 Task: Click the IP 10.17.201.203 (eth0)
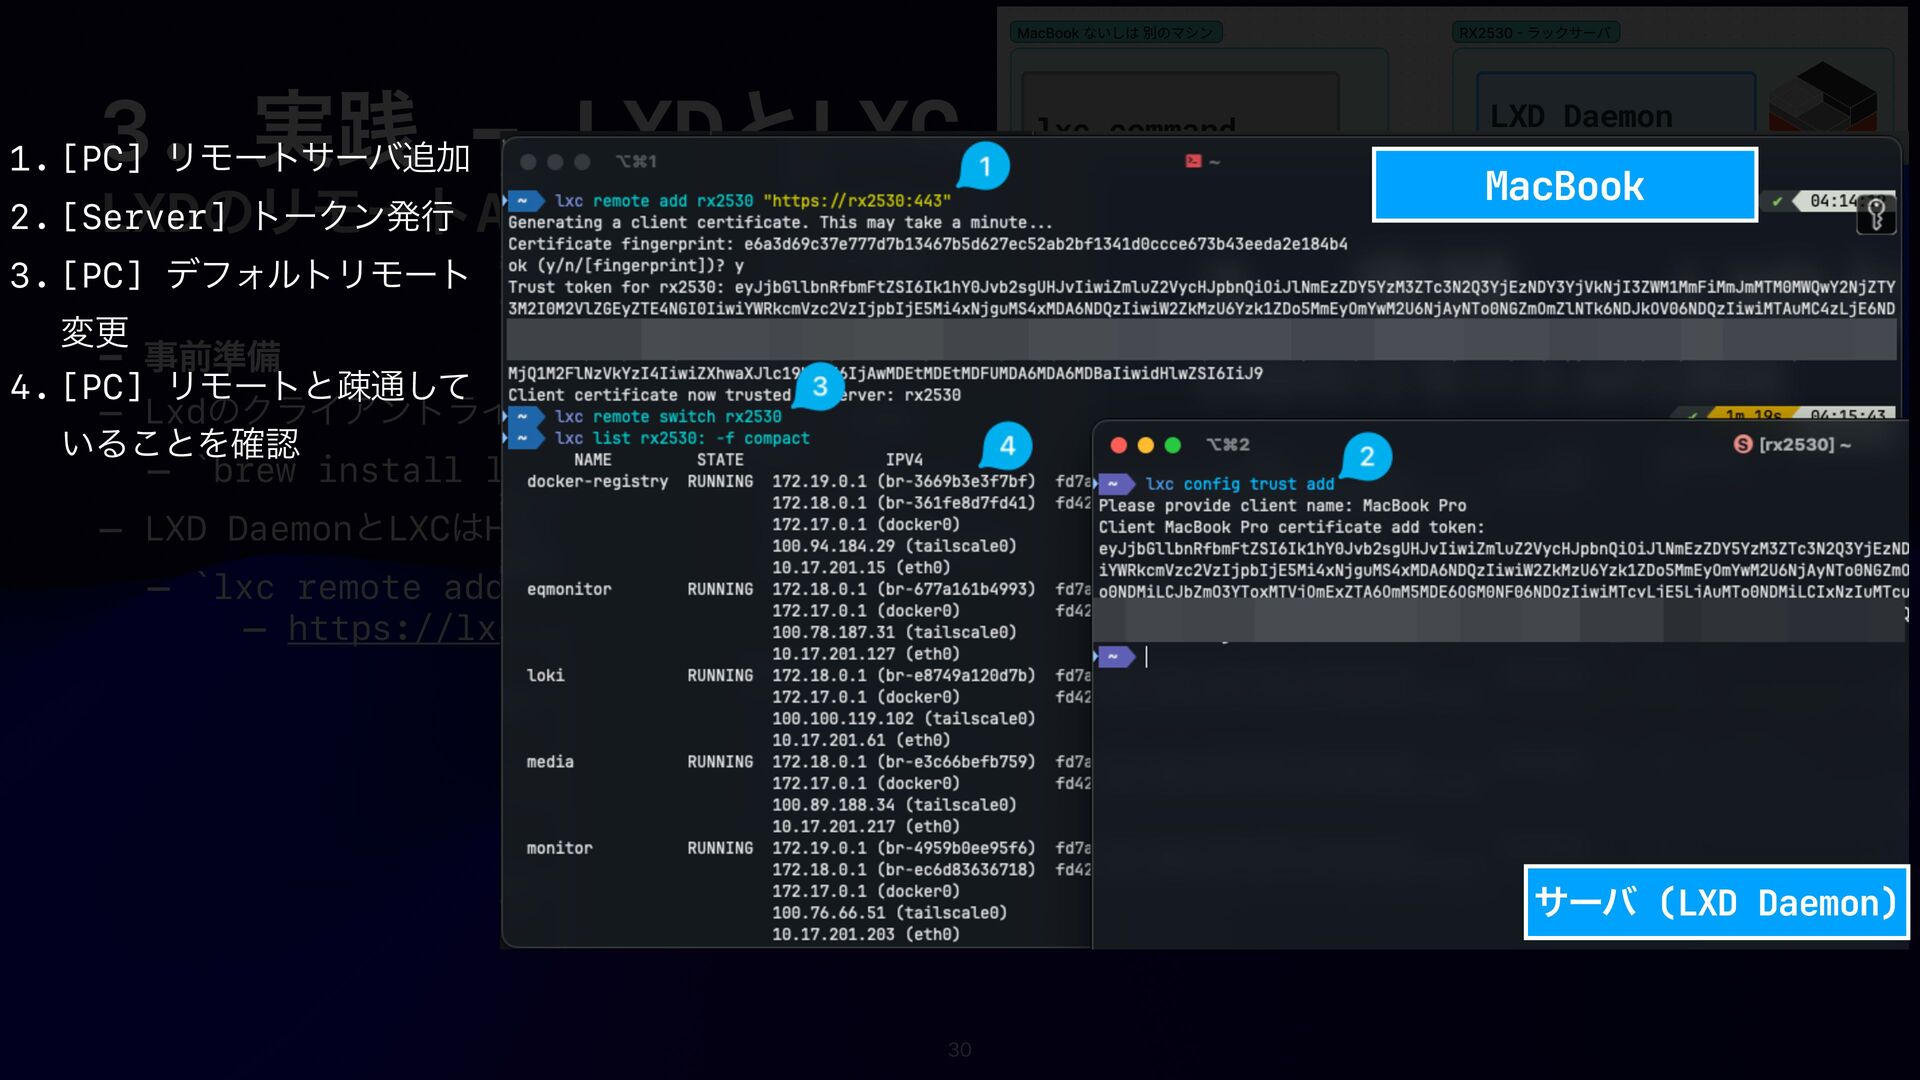[866, 935]
